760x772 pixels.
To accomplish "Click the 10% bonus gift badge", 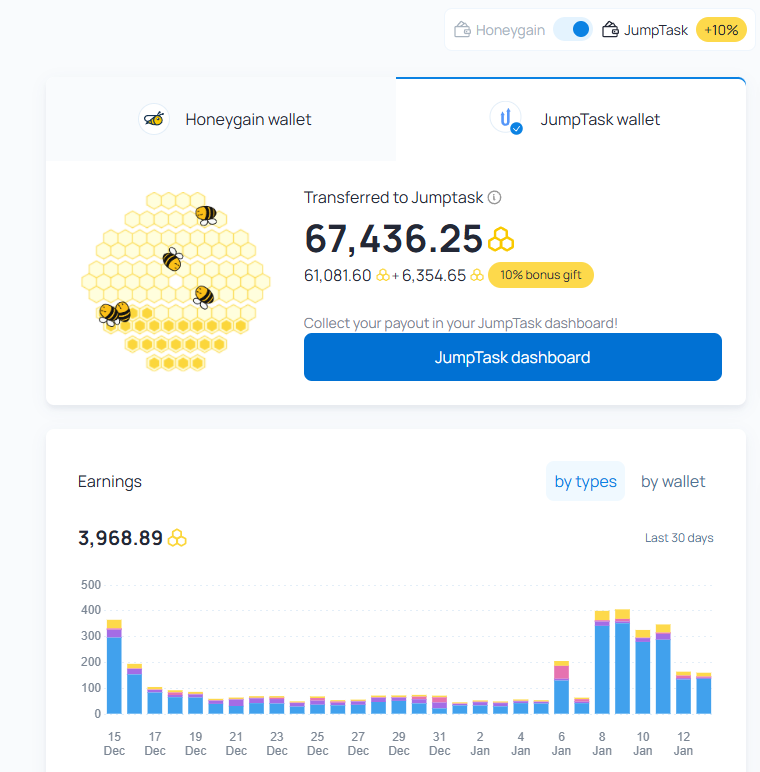I will 540,275.
